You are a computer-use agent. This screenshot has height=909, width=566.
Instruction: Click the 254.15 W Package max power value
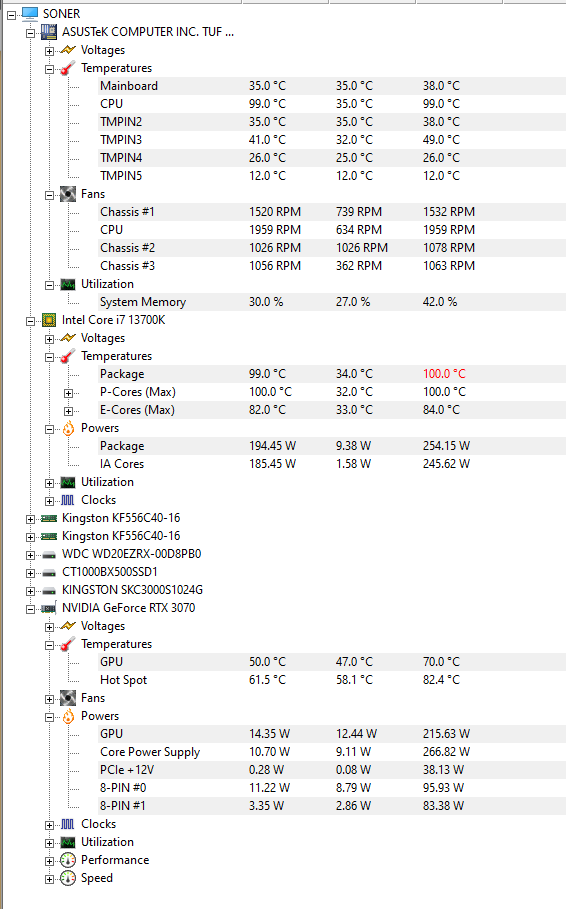447,446
